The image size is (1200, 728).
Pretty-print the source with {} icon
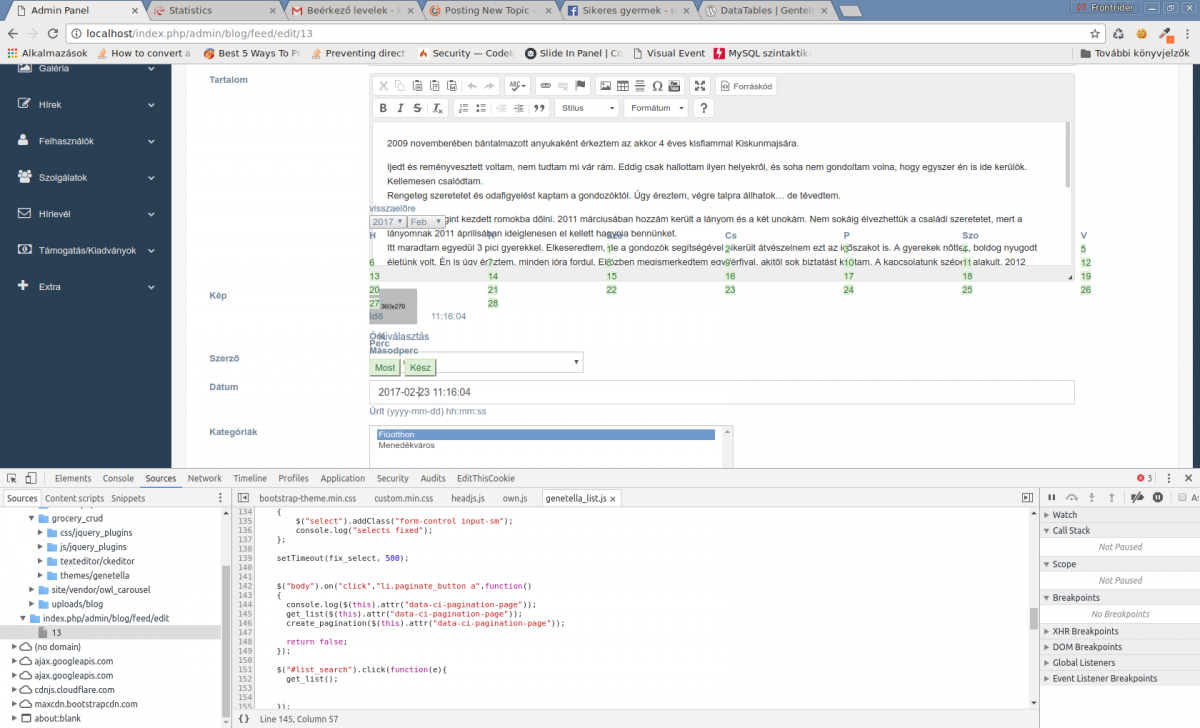[243, 718]
